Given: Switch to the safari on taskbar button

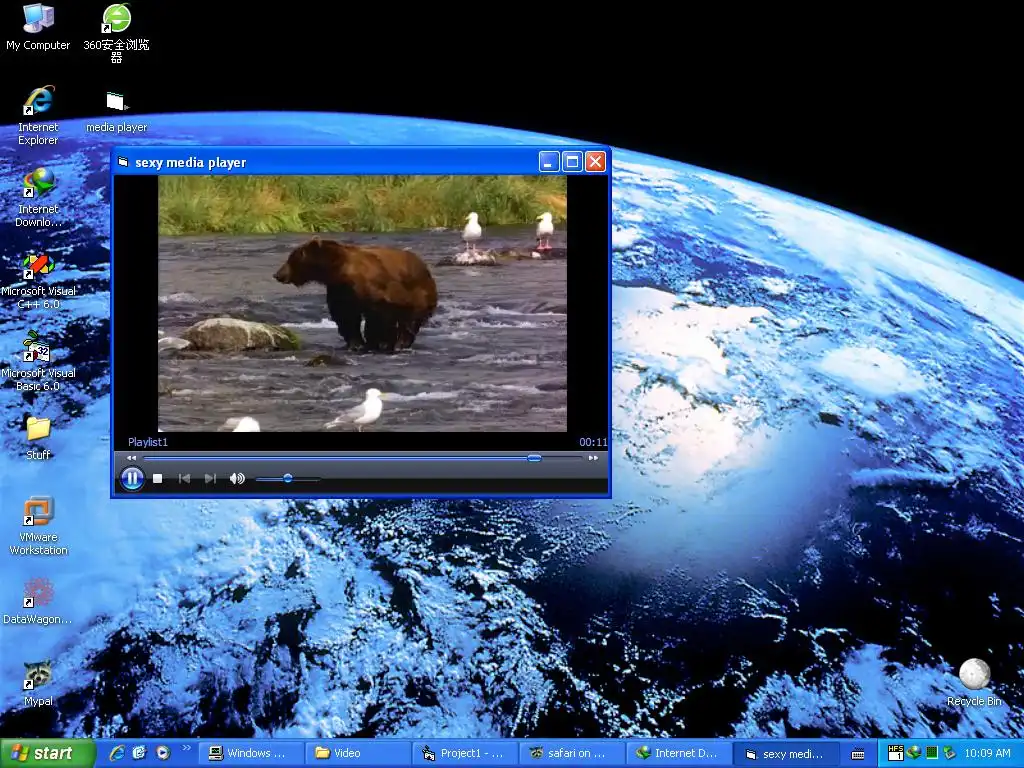Looking at the screenshot, I should coord(572,754).
